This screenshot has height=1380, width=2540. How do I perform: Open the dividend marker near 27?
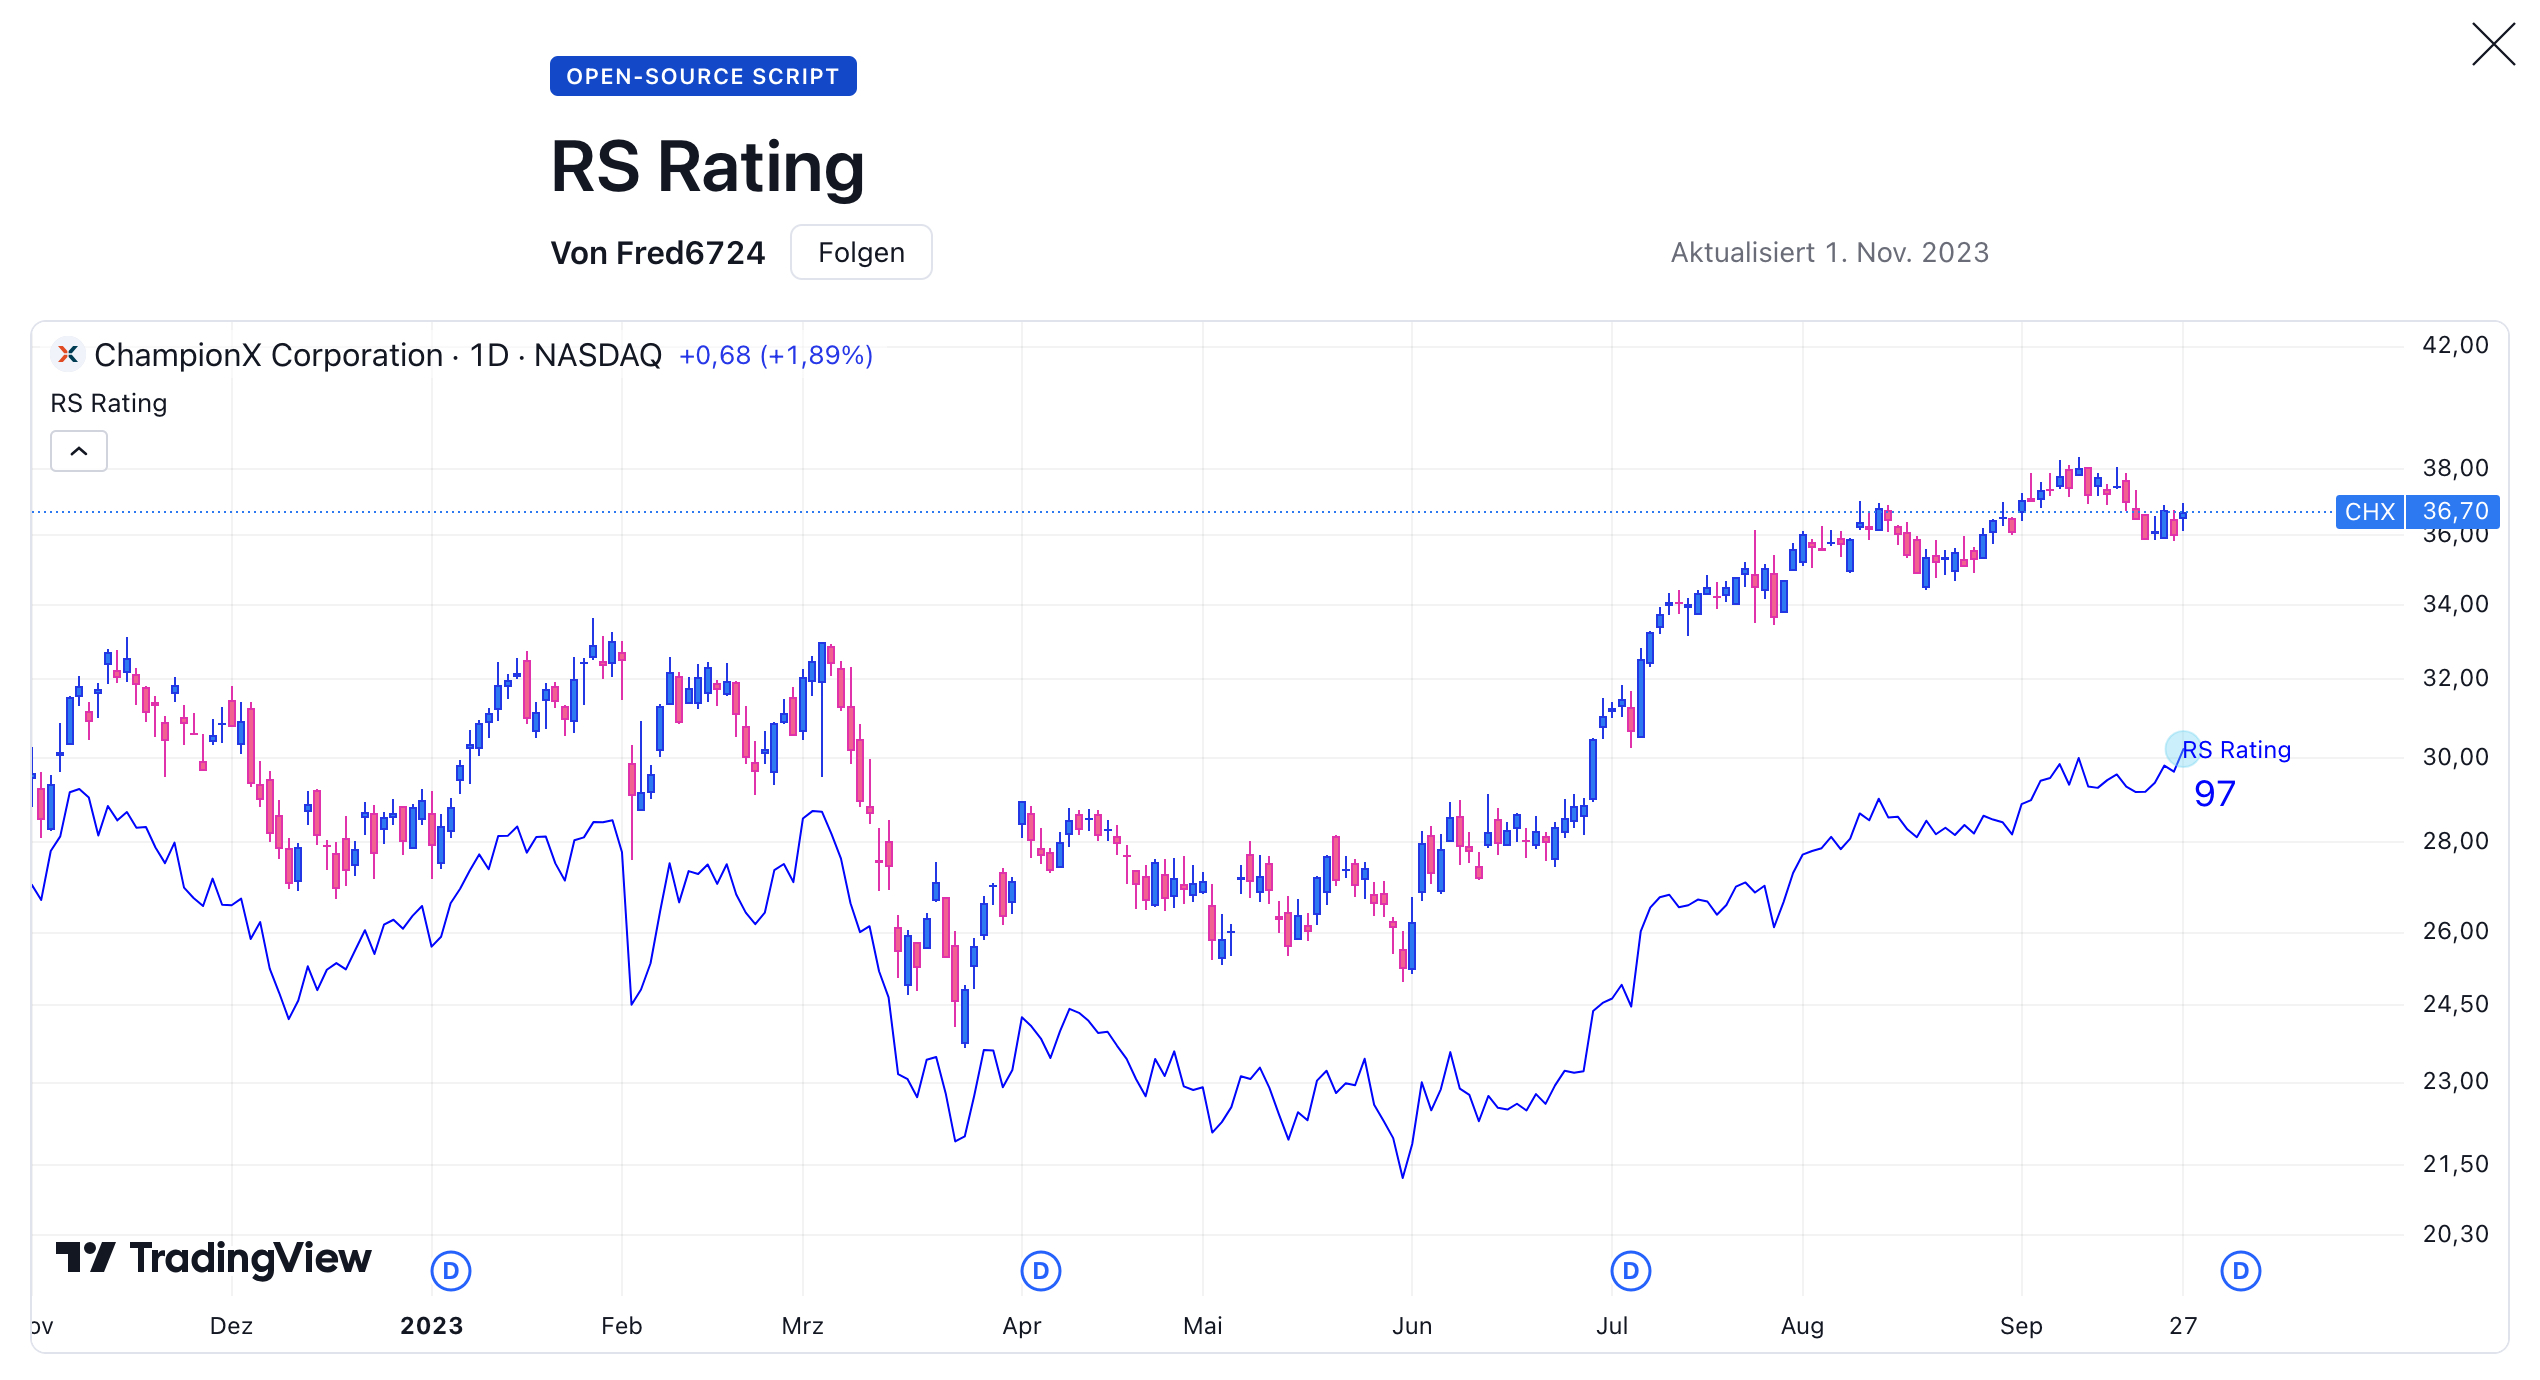(x=2240, y=1271)
